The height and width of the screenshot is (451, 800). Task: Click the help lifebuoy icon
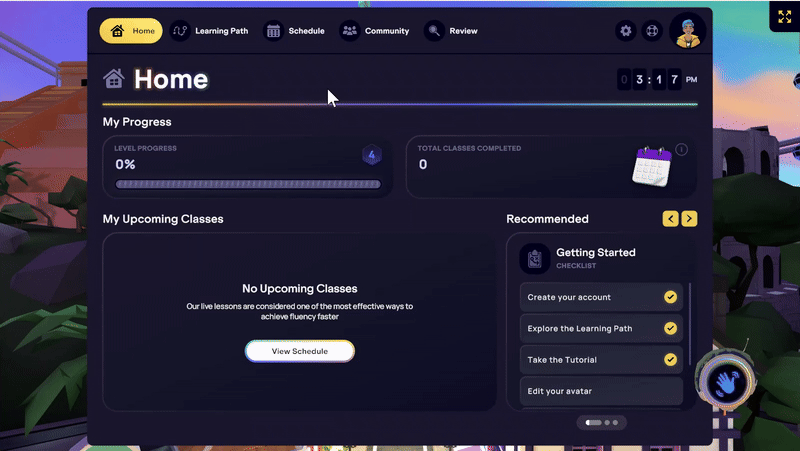(651, 31)
